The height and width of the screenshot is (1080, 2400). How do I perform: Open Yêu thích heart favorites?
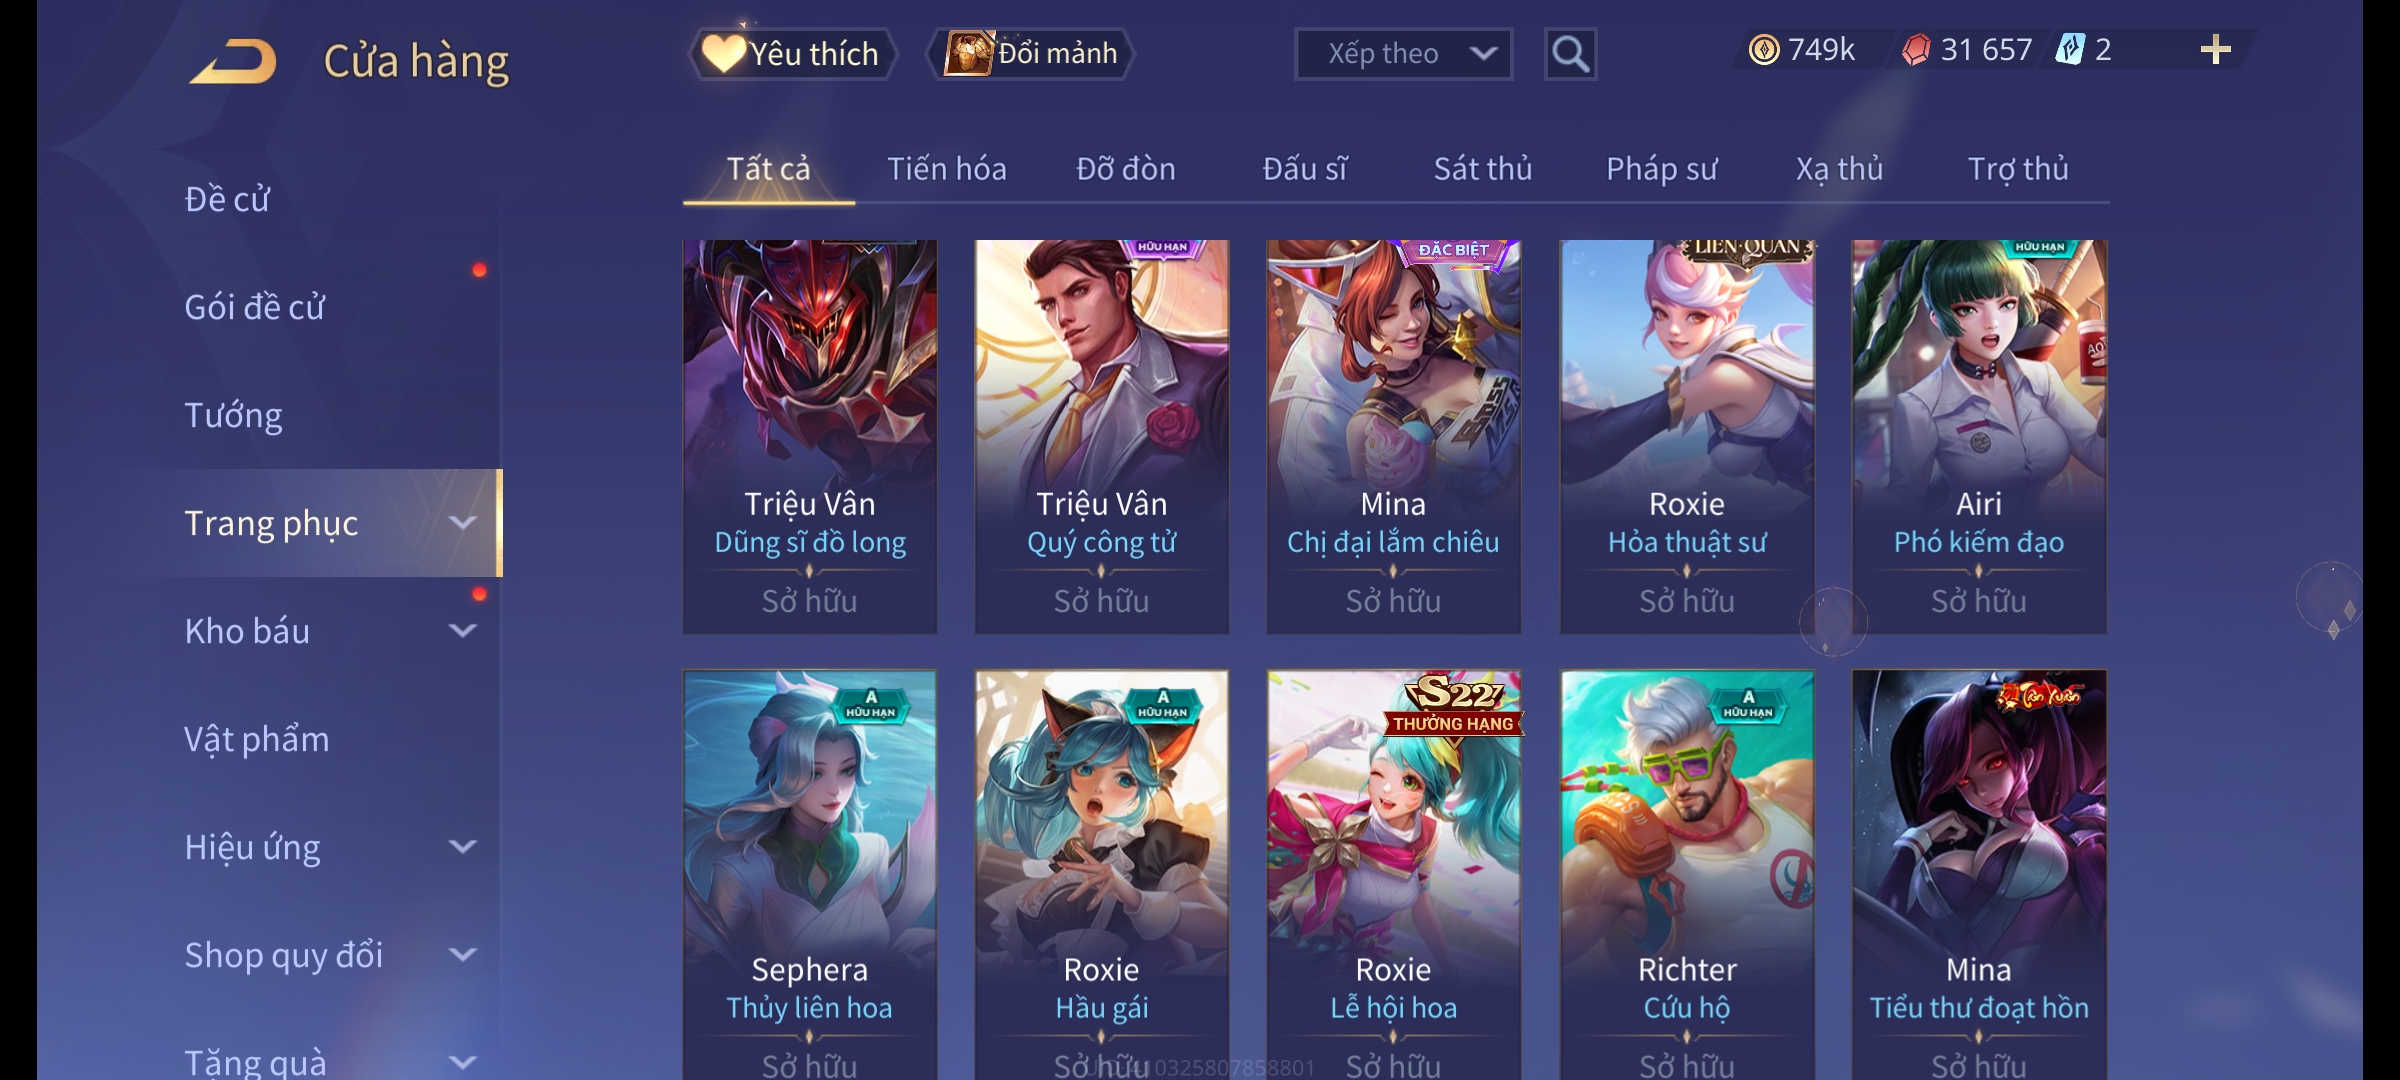pyautogui.click(x=792, y=54)
